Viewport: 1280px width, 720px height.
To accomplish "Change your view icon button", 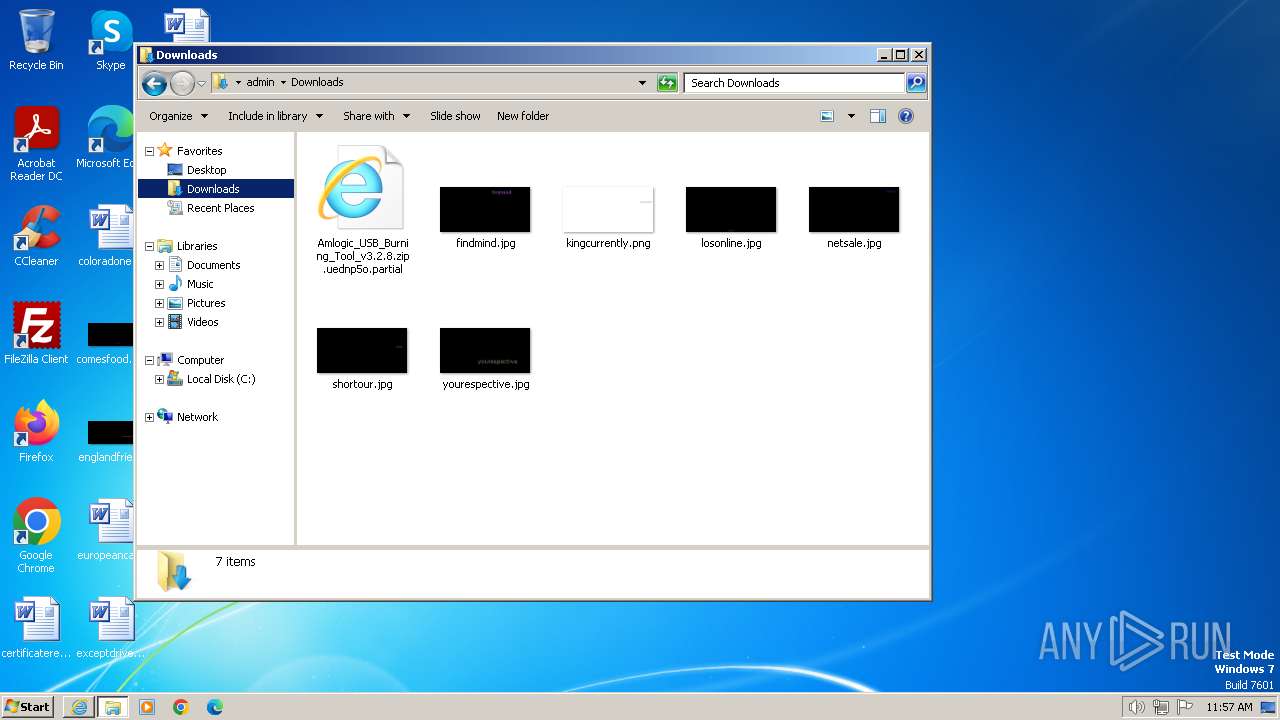I will pos(827,116).
